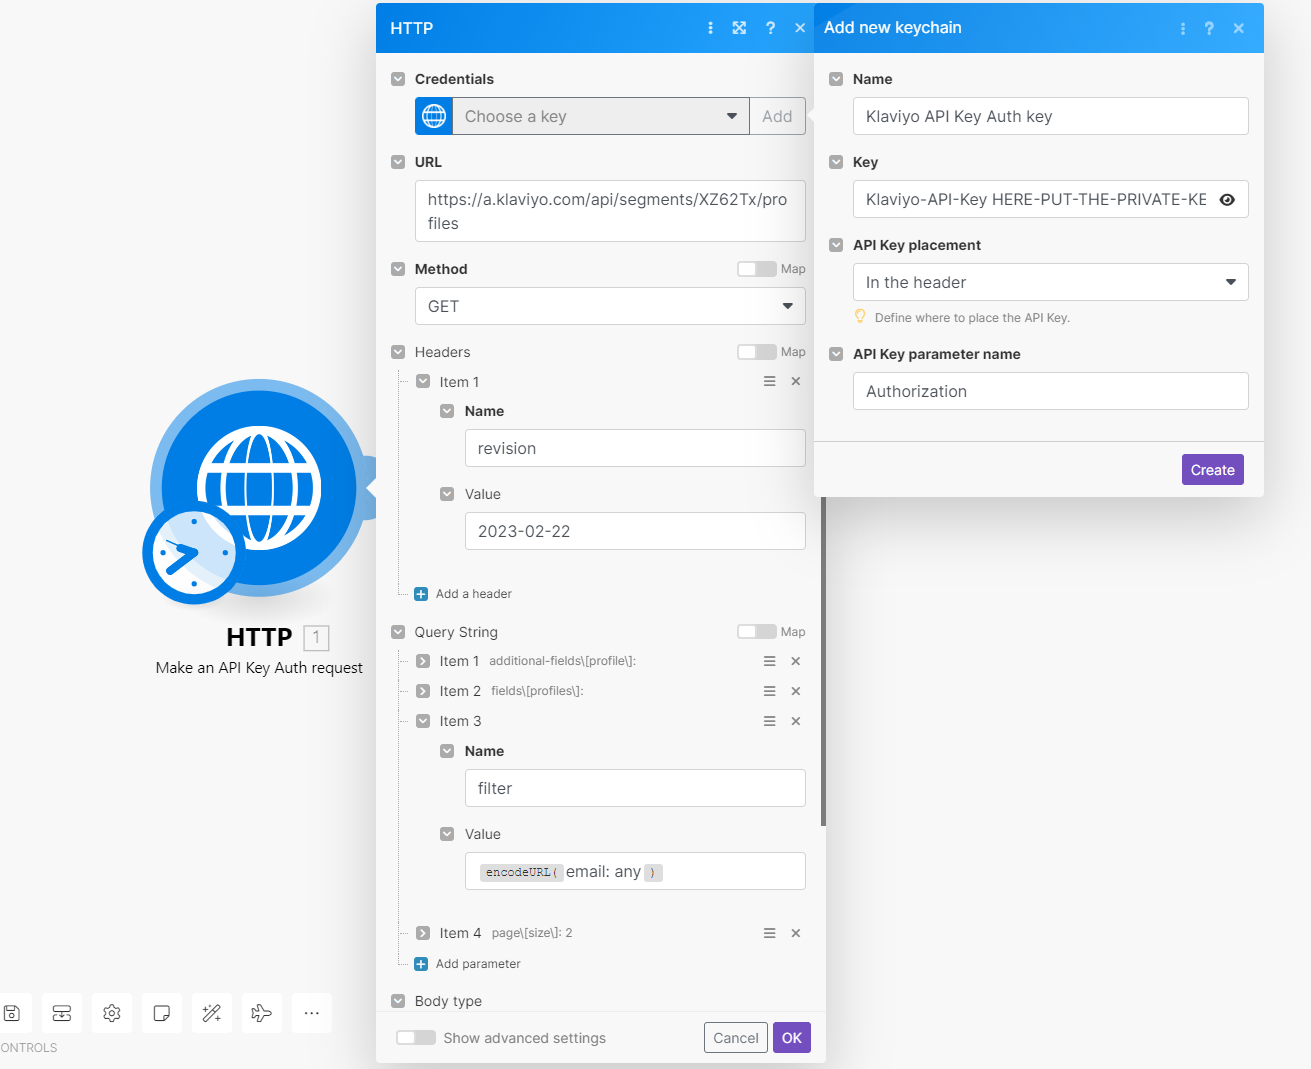The height and width of the screenshot is (1069, 1311).
Task: Remove Query String Item 4
Action: 796,933
